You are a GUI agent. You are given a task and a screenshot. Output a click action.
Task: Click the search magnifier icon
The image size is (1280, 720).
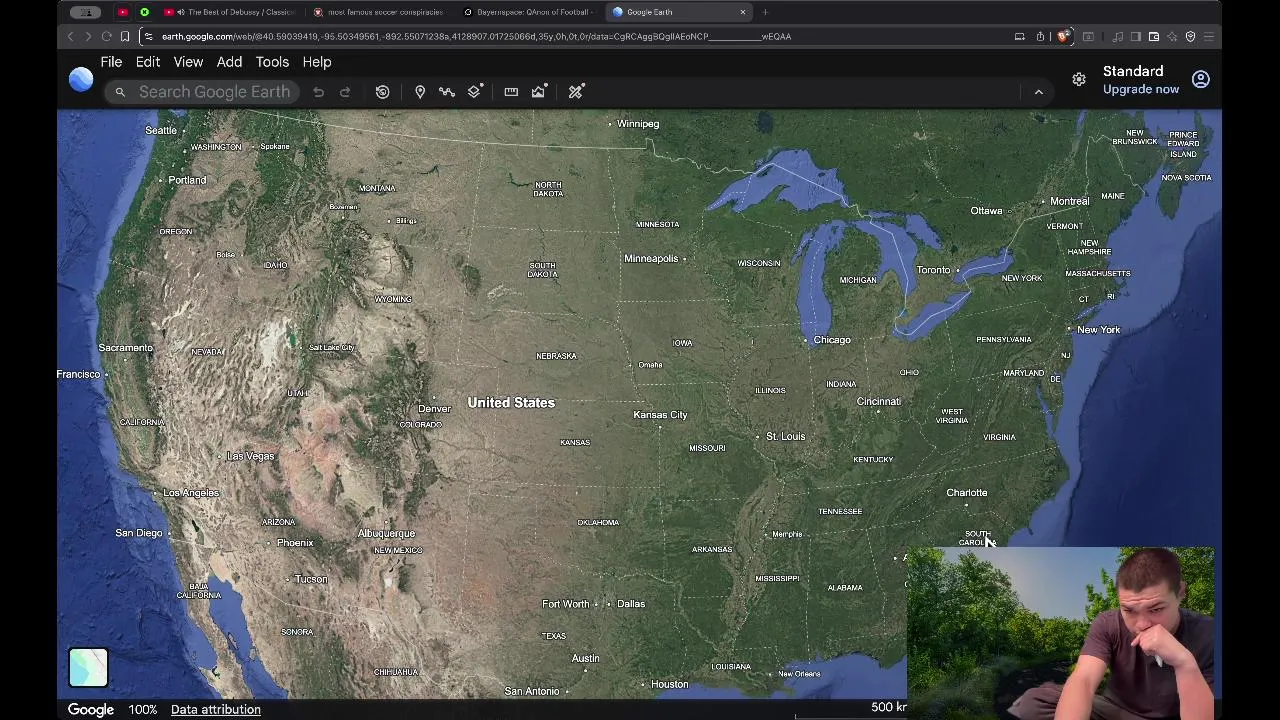point(120,92)
